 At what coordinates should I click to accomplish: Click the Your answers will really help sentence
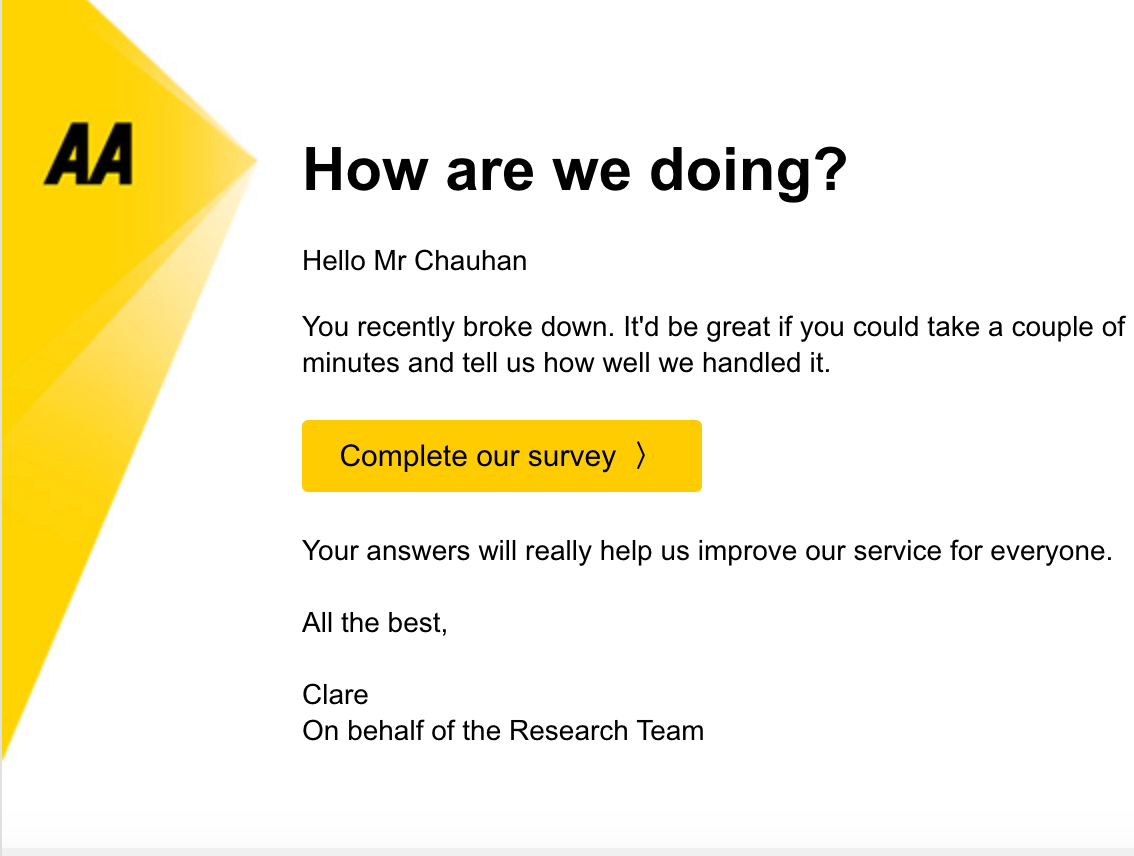point(707,551)
